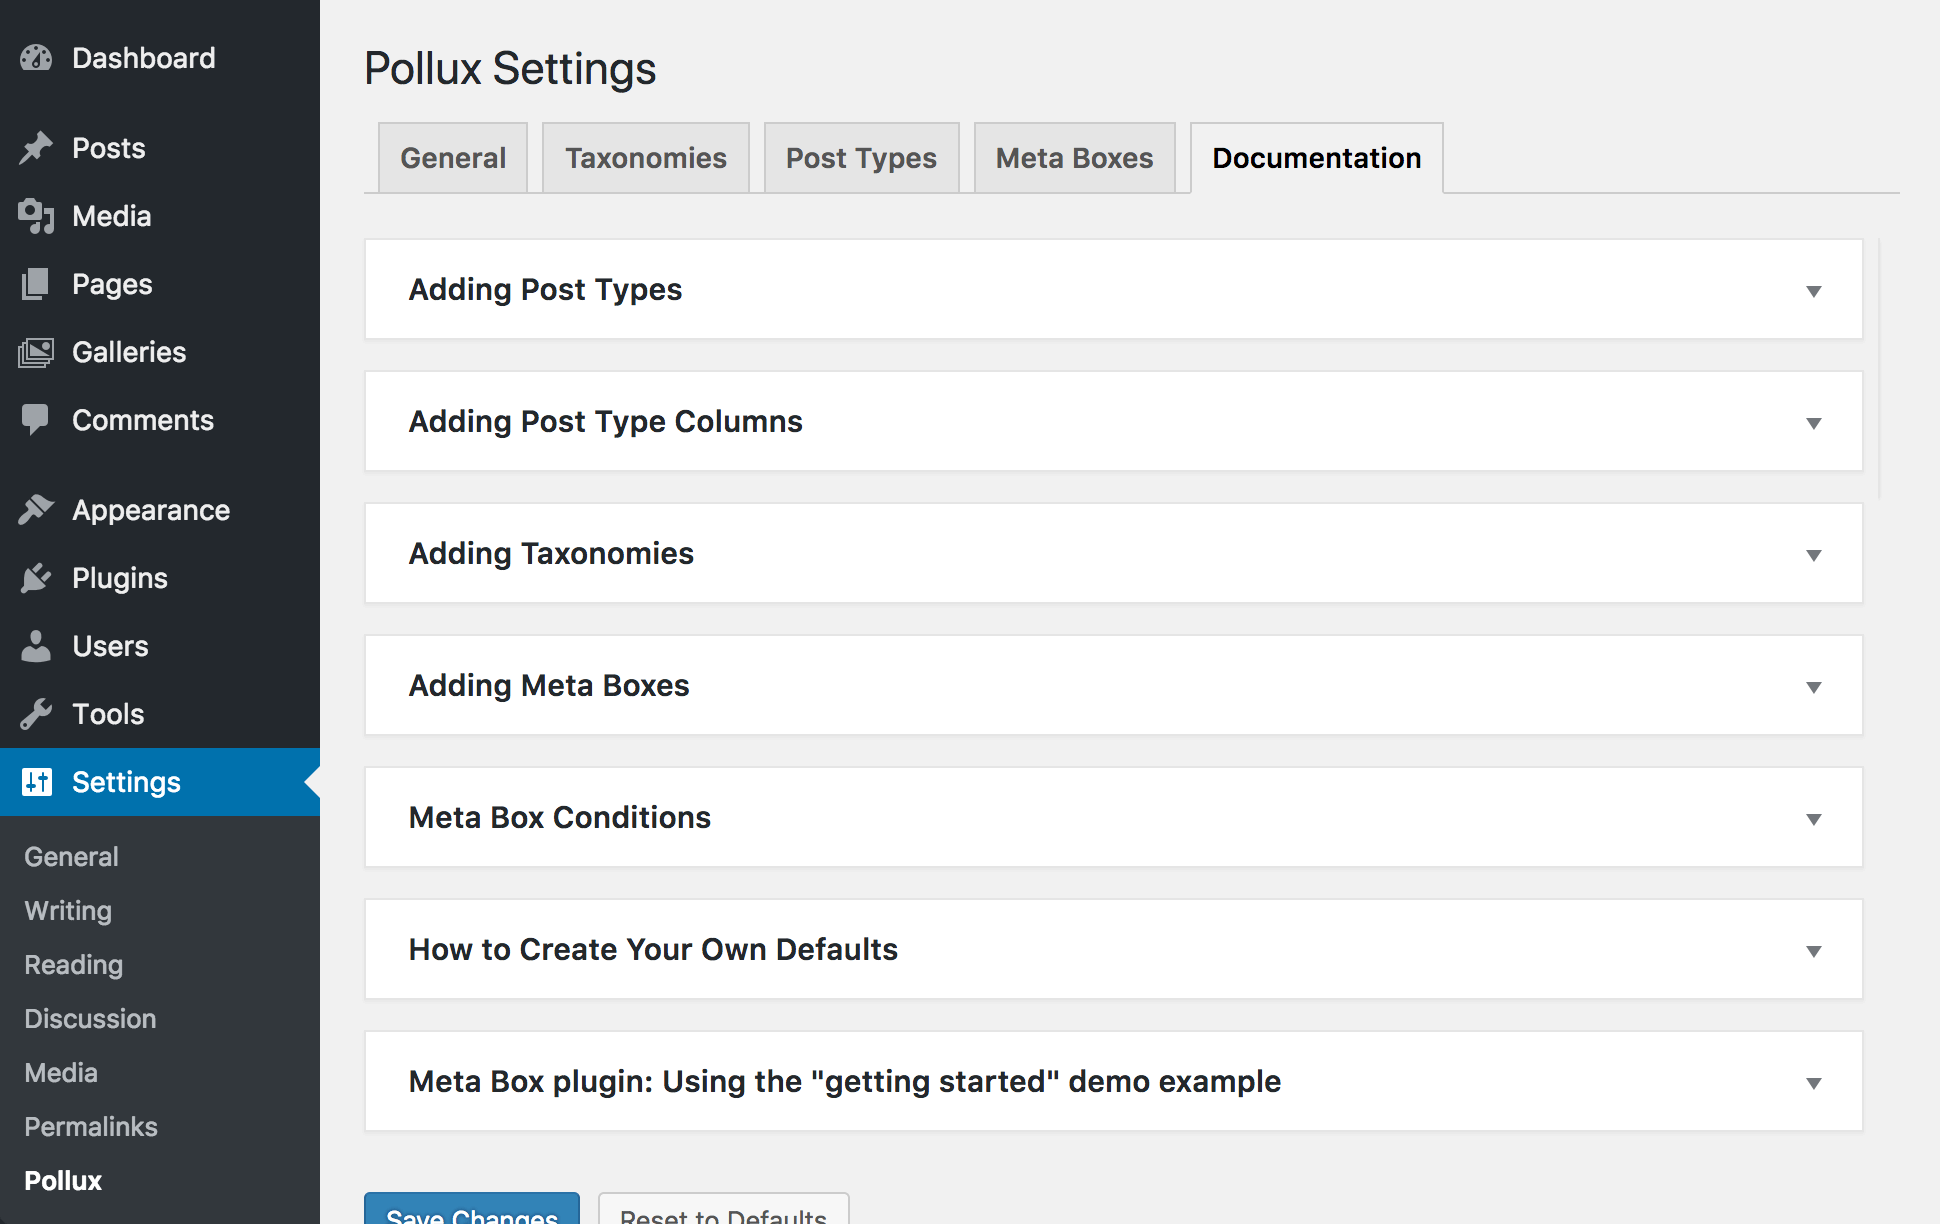
Task: Click the Adding Meta Boxes heading
Action: point(549,686)
